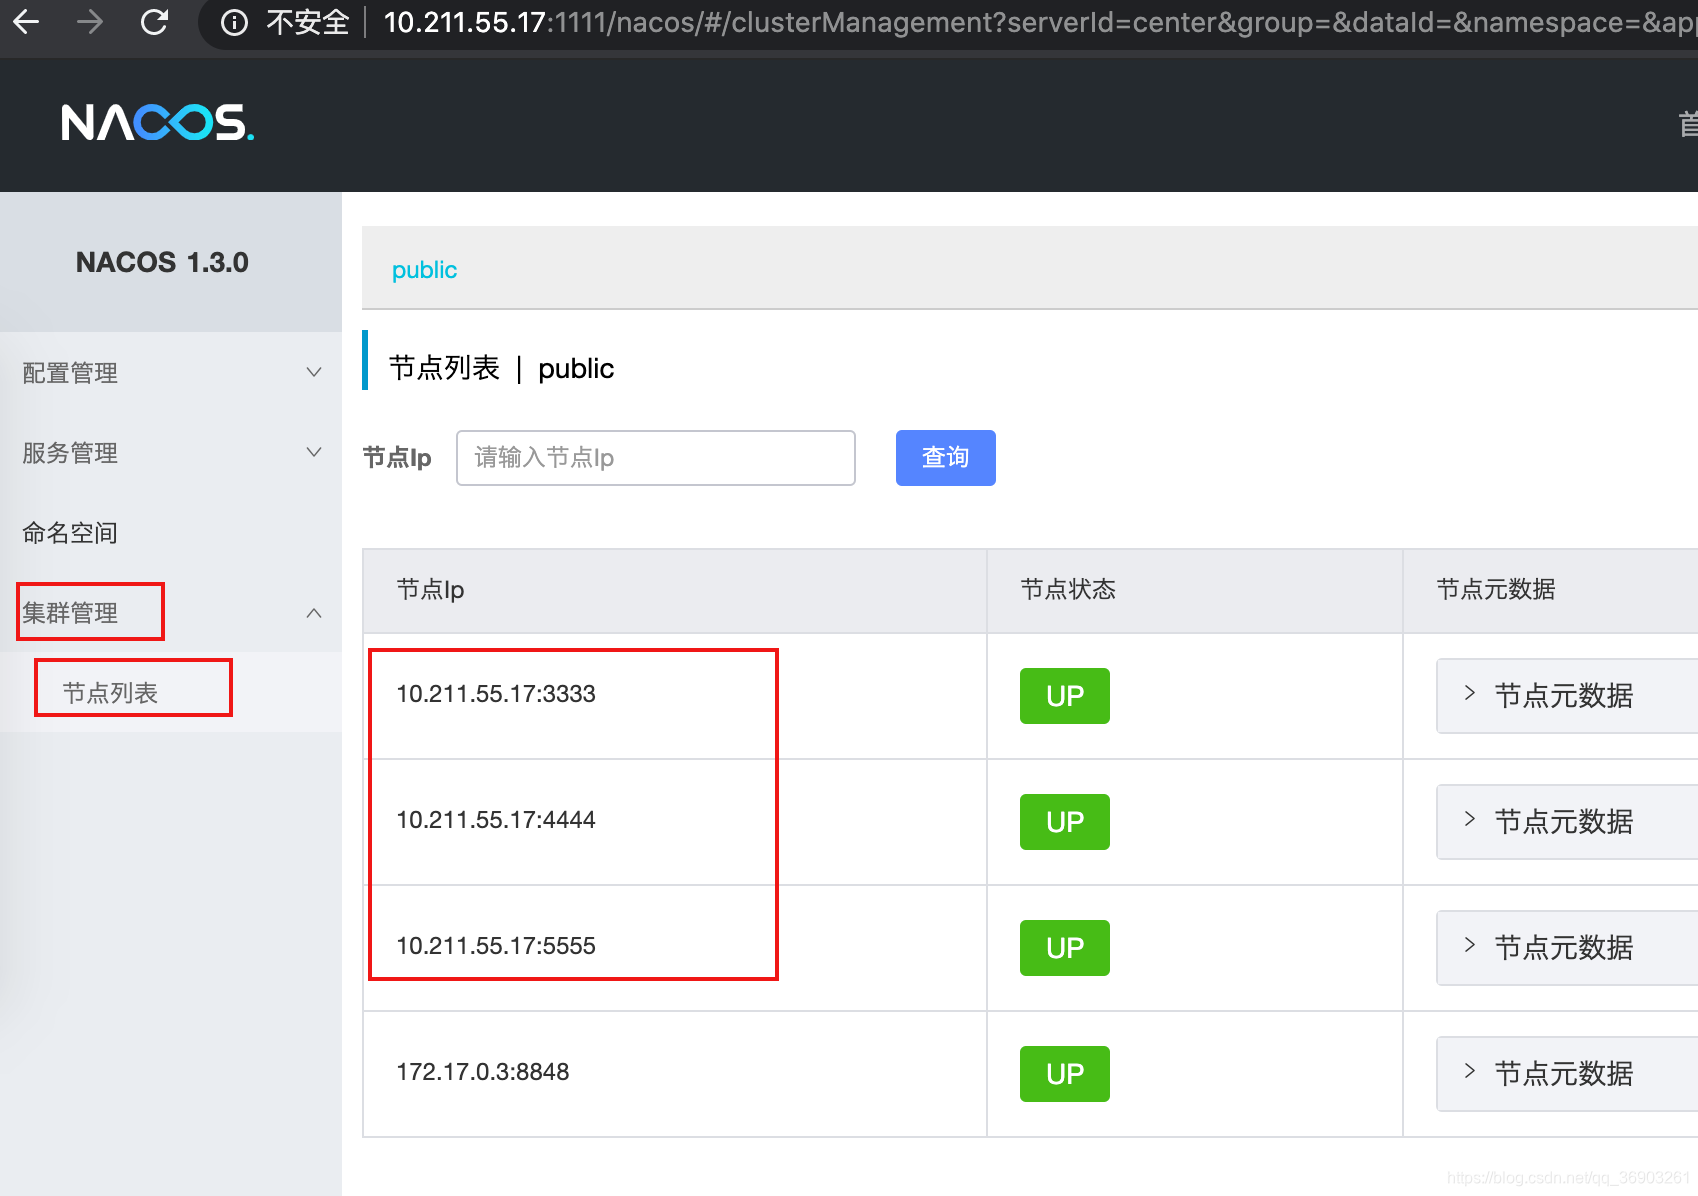Open the 节点列表 submenu item
Image resolution: width=1698 pixels, height=1196 pixels.
(x=171, y=692)
